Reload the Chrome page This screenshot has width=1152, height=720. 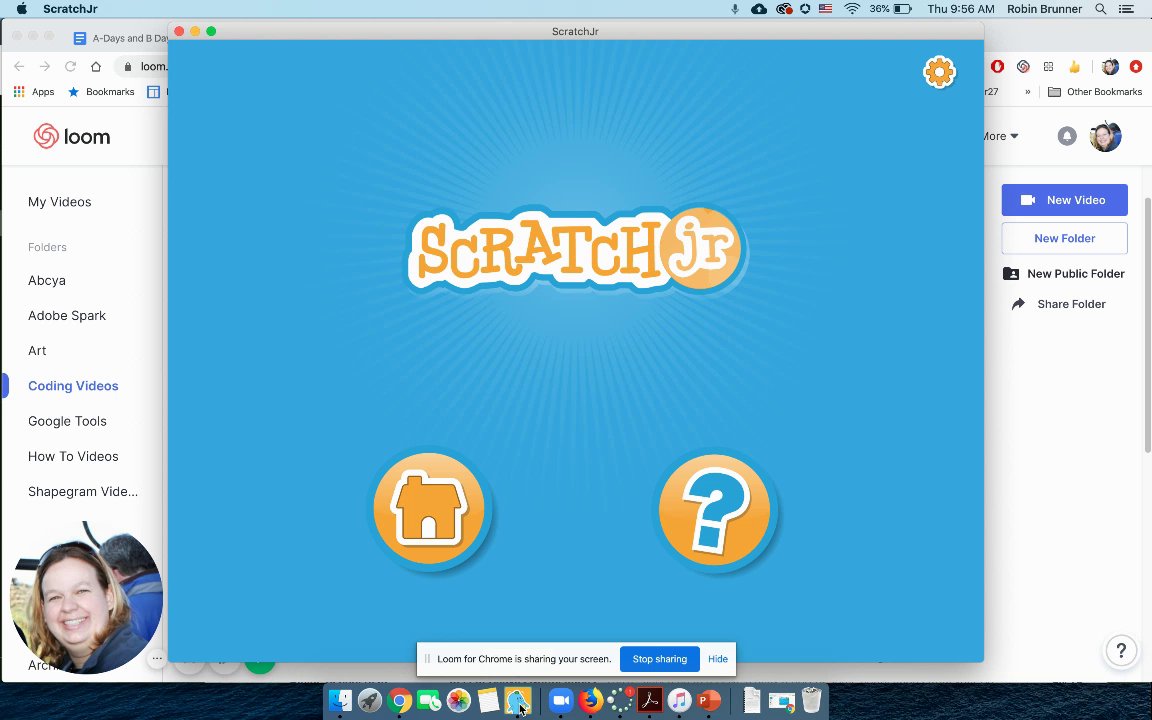pyautogui.click(x=71, y=66)
